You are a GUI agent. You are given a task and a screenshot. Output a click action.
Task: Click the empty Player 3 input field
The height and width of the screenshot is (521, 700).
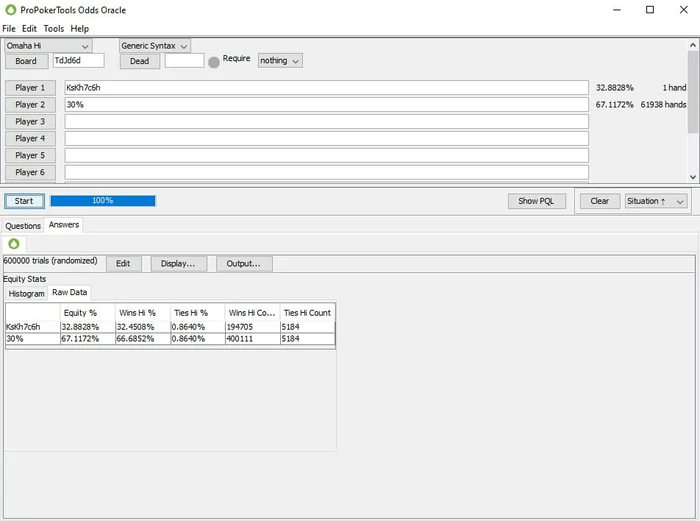coord(326,121)
